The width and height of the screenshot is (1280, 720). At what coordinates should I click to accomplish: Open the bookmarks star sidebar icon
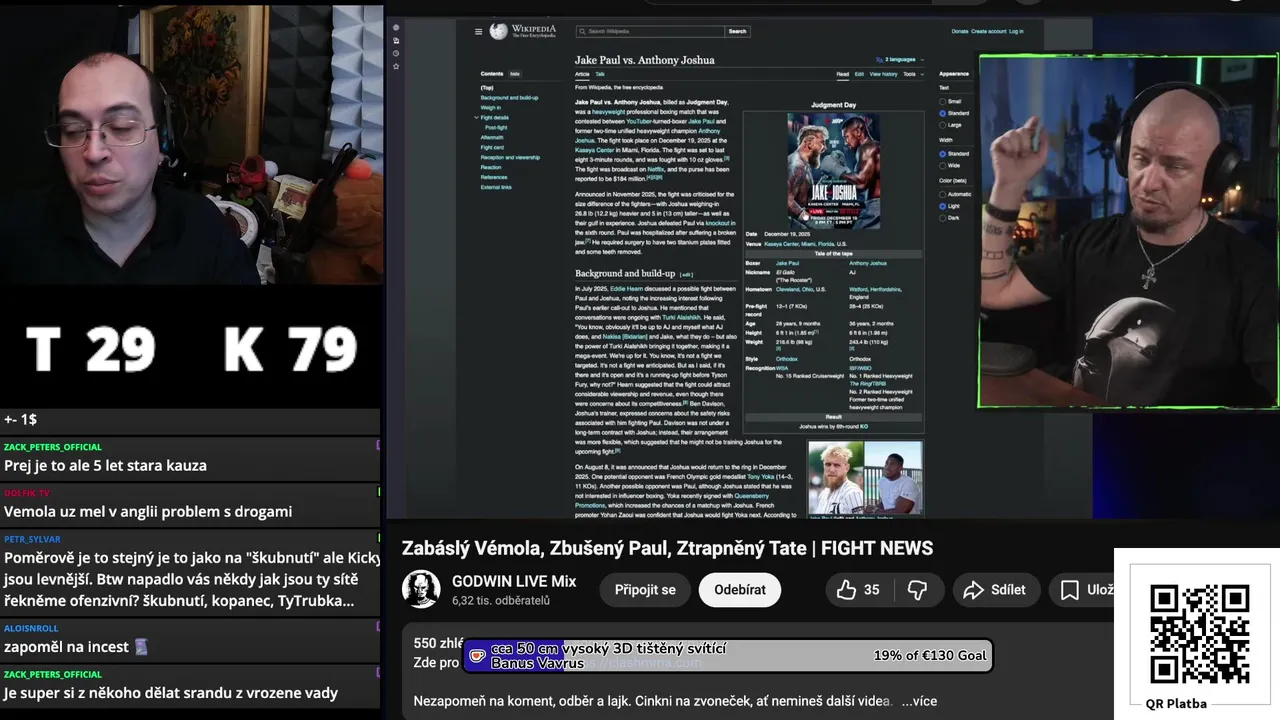coord(396,67)
